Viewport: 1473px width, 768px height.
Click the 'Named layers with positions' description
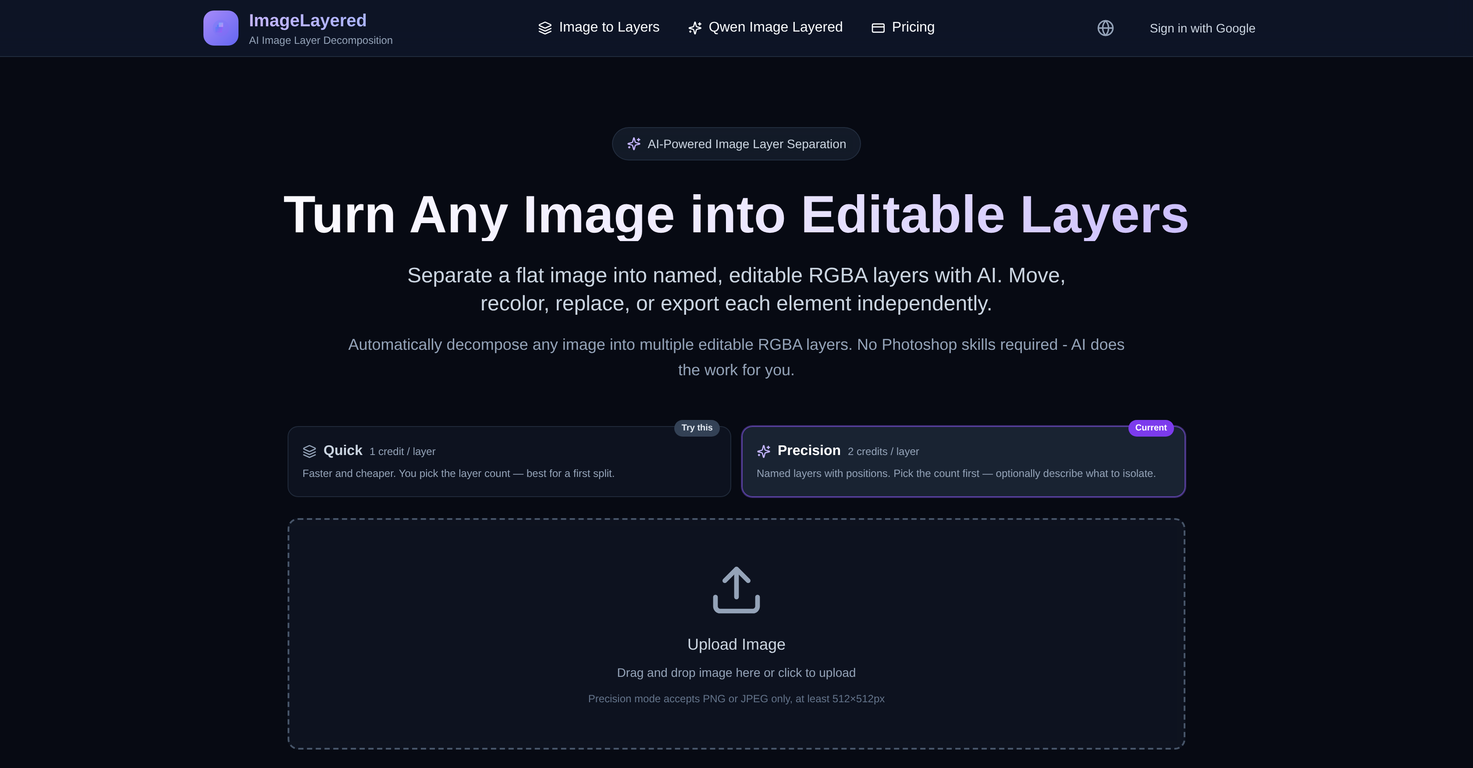pyautogui.click(x=956, y=474)
